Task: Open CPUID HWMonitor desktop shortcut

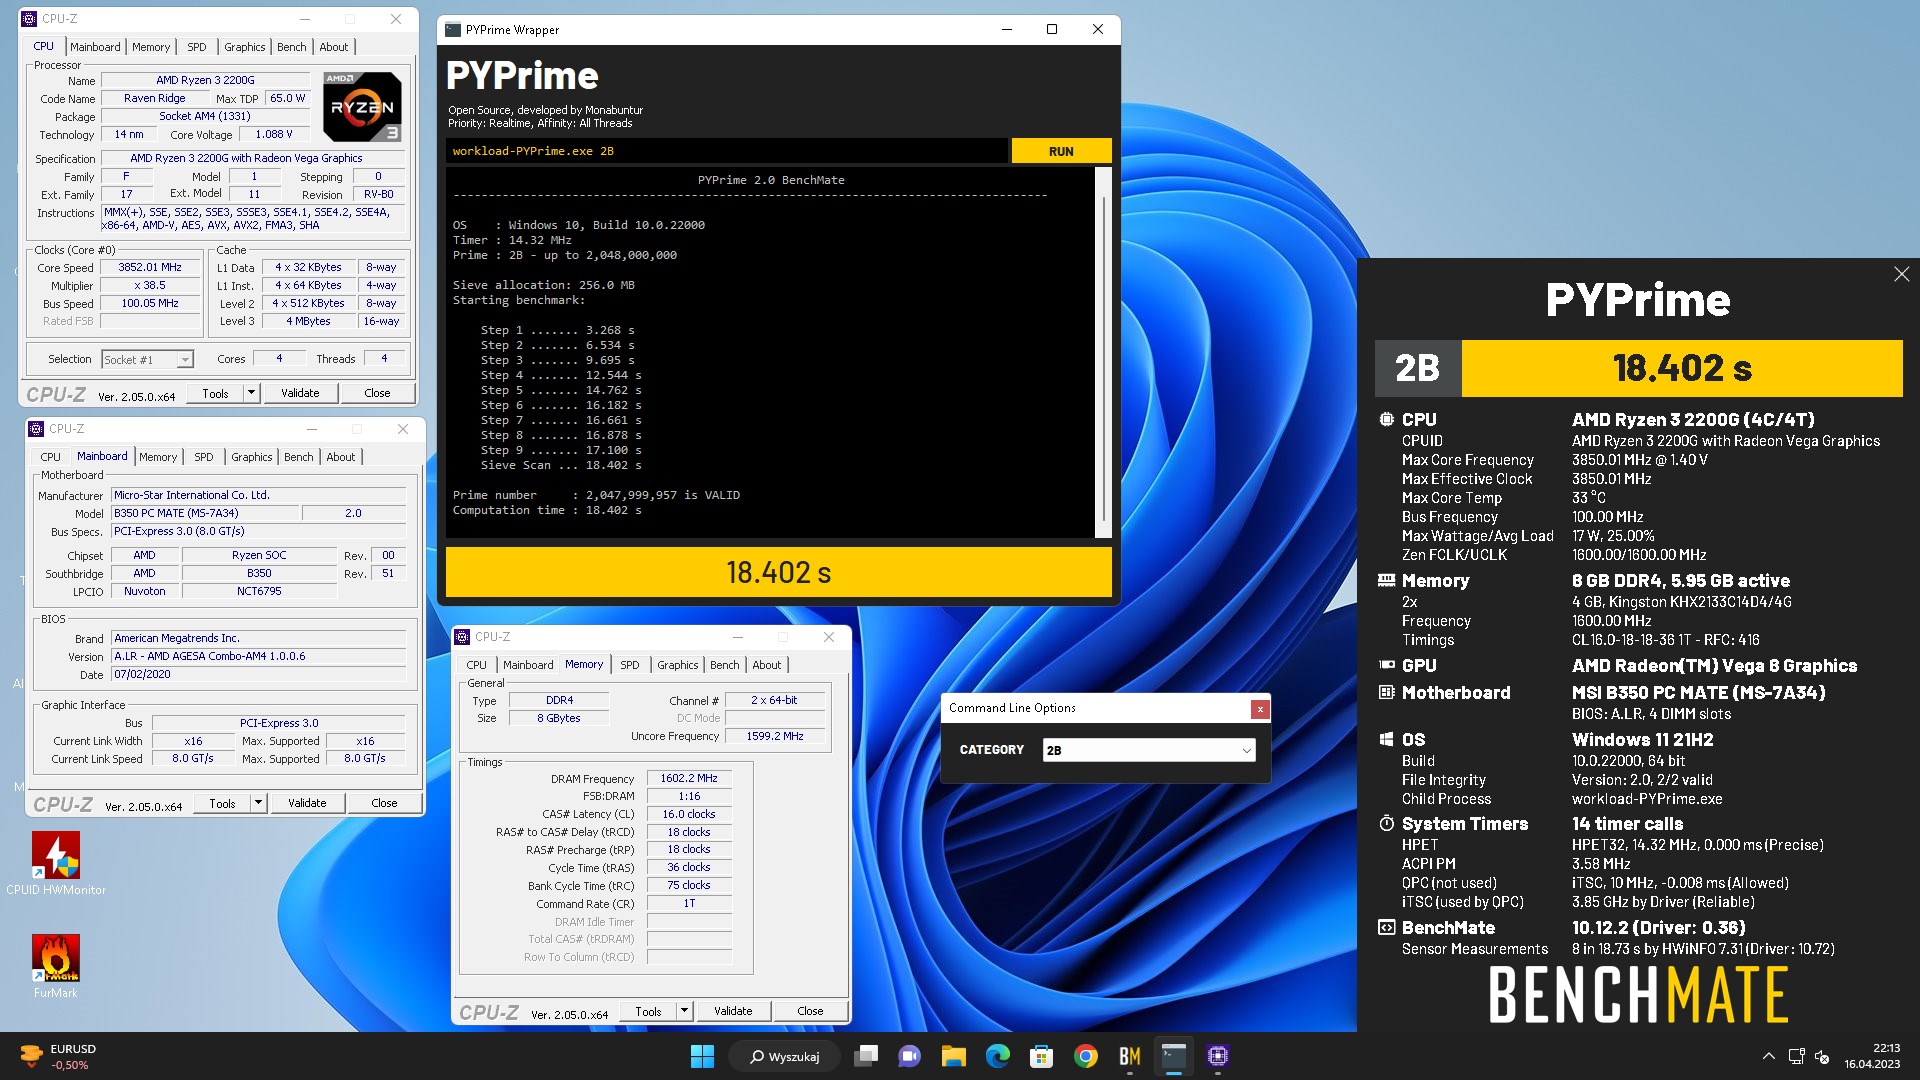Action: pyautogui.click(x=56, y=863)
